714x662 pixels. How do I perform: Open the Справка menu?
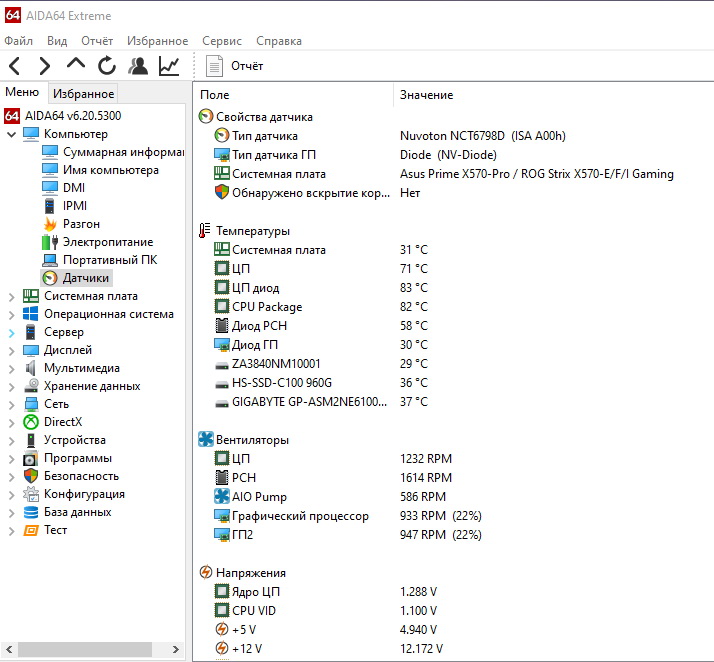(x=279, y=41)
